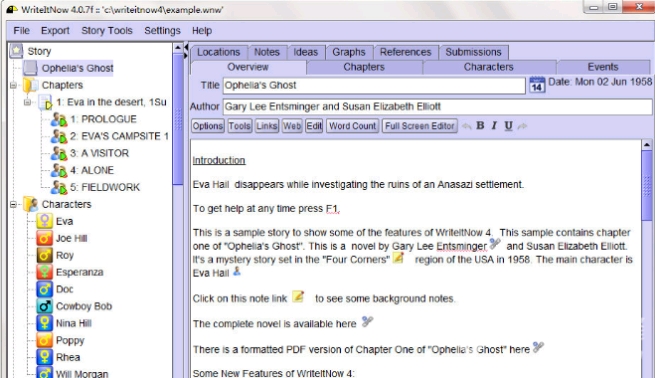655x378 pixels.
Task: Click Rhea's character icon
Action: tap(45, 357)
